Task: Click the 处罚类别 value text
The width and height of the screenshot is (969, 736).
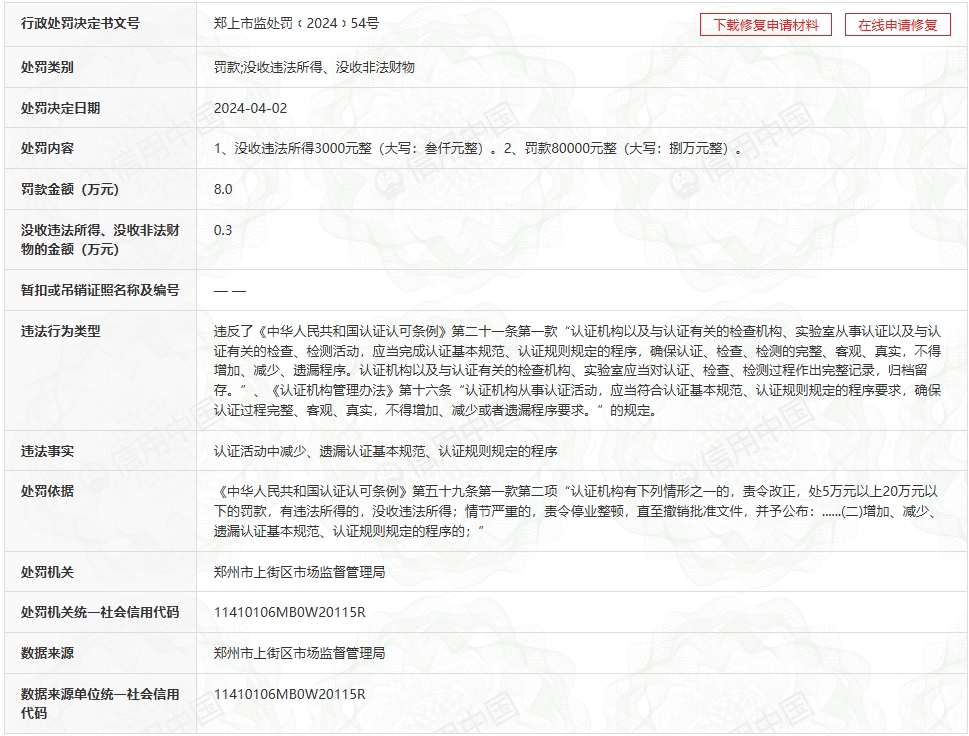Action: pos(314,67)
